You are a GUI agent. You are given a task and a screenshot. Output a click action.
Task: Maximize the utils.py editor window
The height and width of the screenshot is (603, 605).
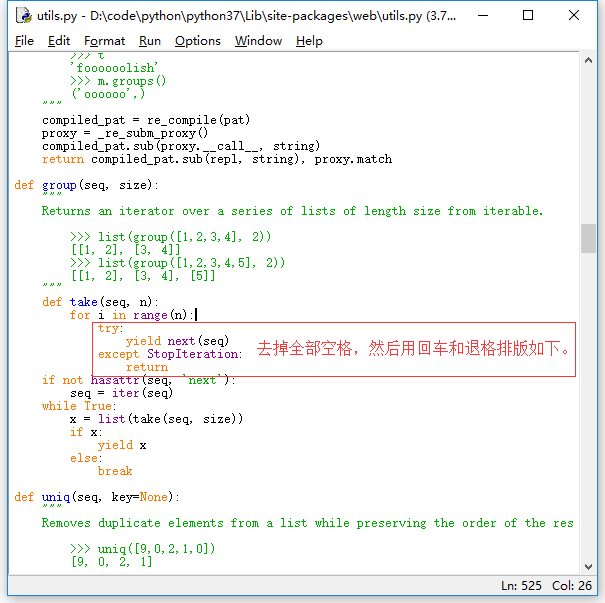528,15
